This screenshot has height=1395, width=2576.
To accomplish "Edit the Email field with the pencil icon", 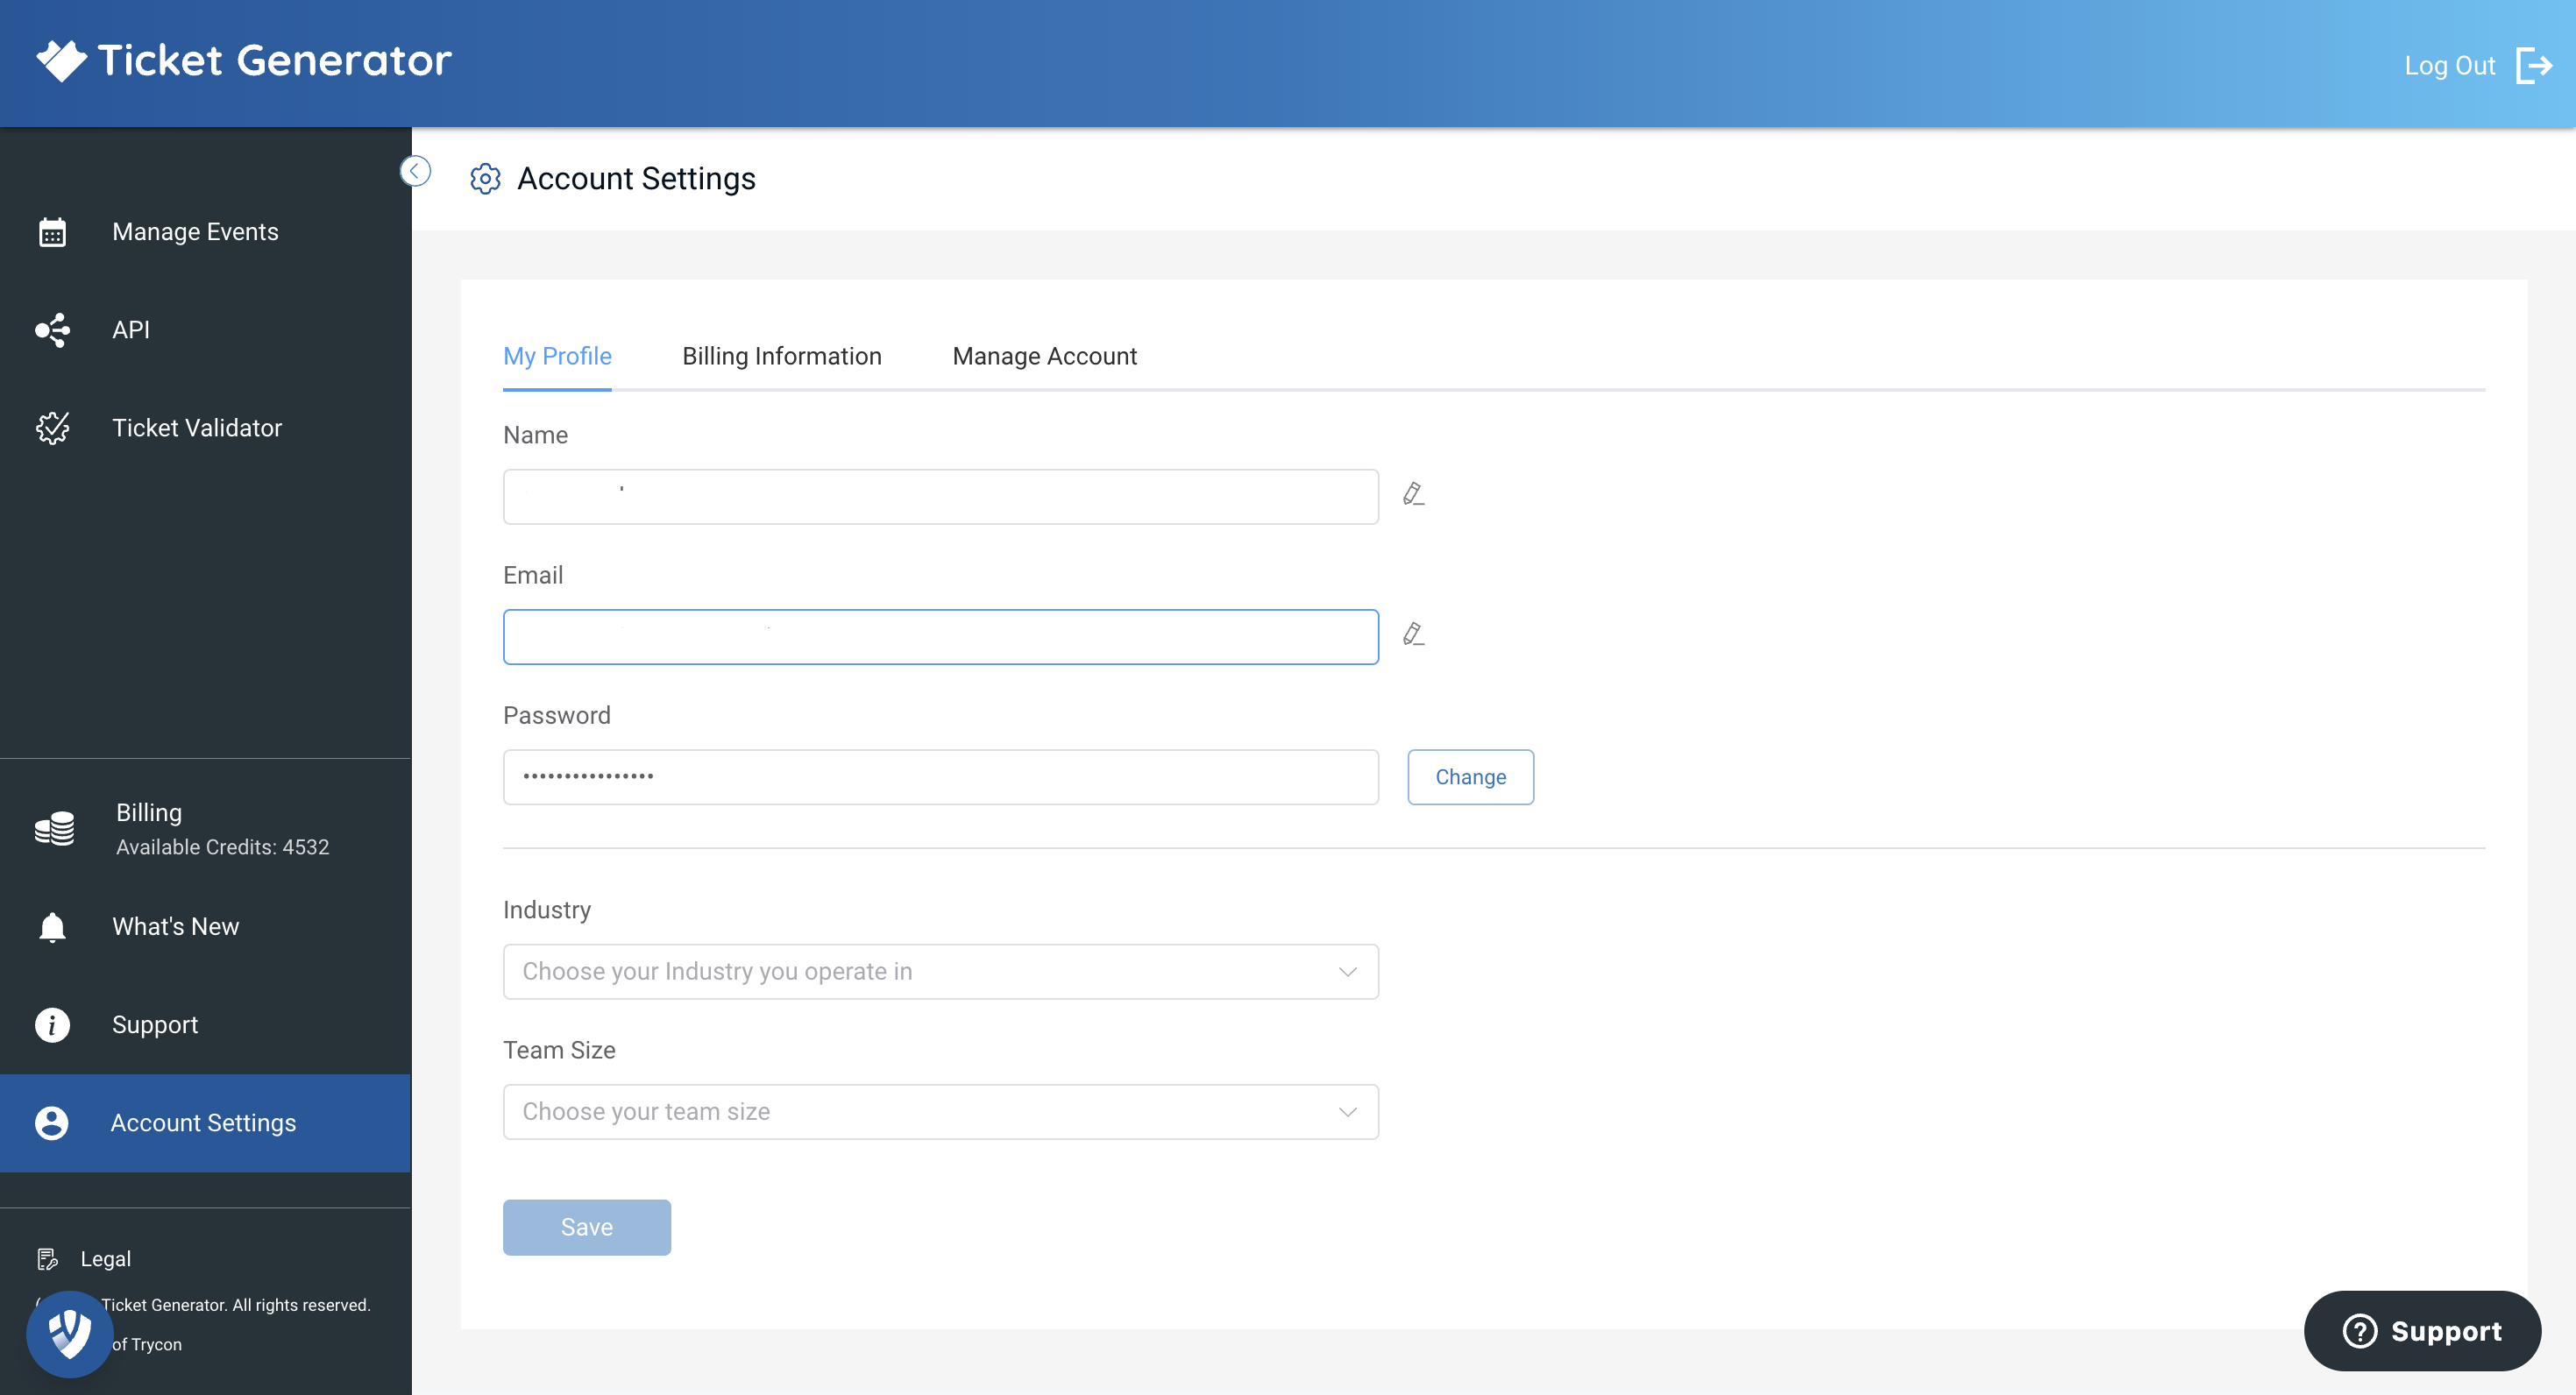I will pos(1413,634).
